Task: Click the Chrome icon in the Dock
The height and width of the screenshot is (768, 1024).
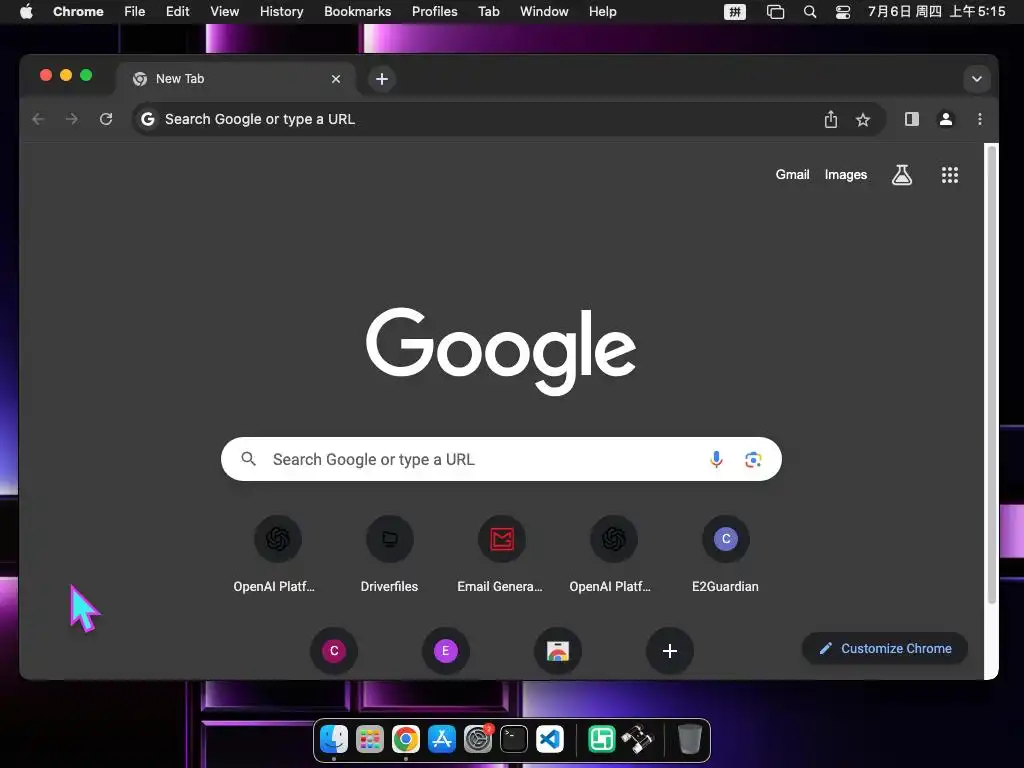Action: 406,739
